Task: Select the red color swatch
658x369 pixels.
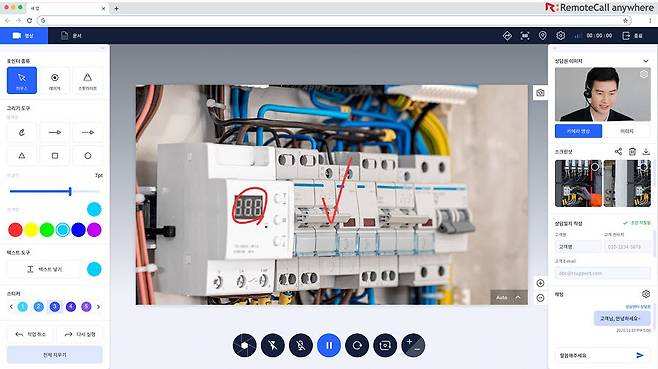Action: click(x=15, y=230)
